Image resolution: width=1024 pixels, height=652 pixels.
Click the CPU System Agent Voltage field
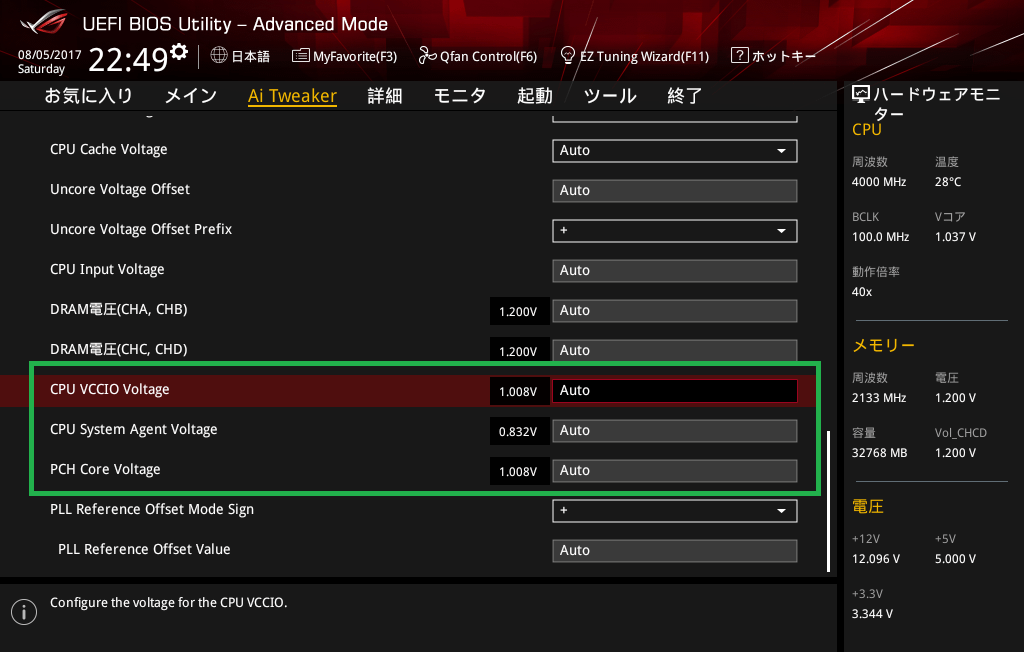pos(675,431)
